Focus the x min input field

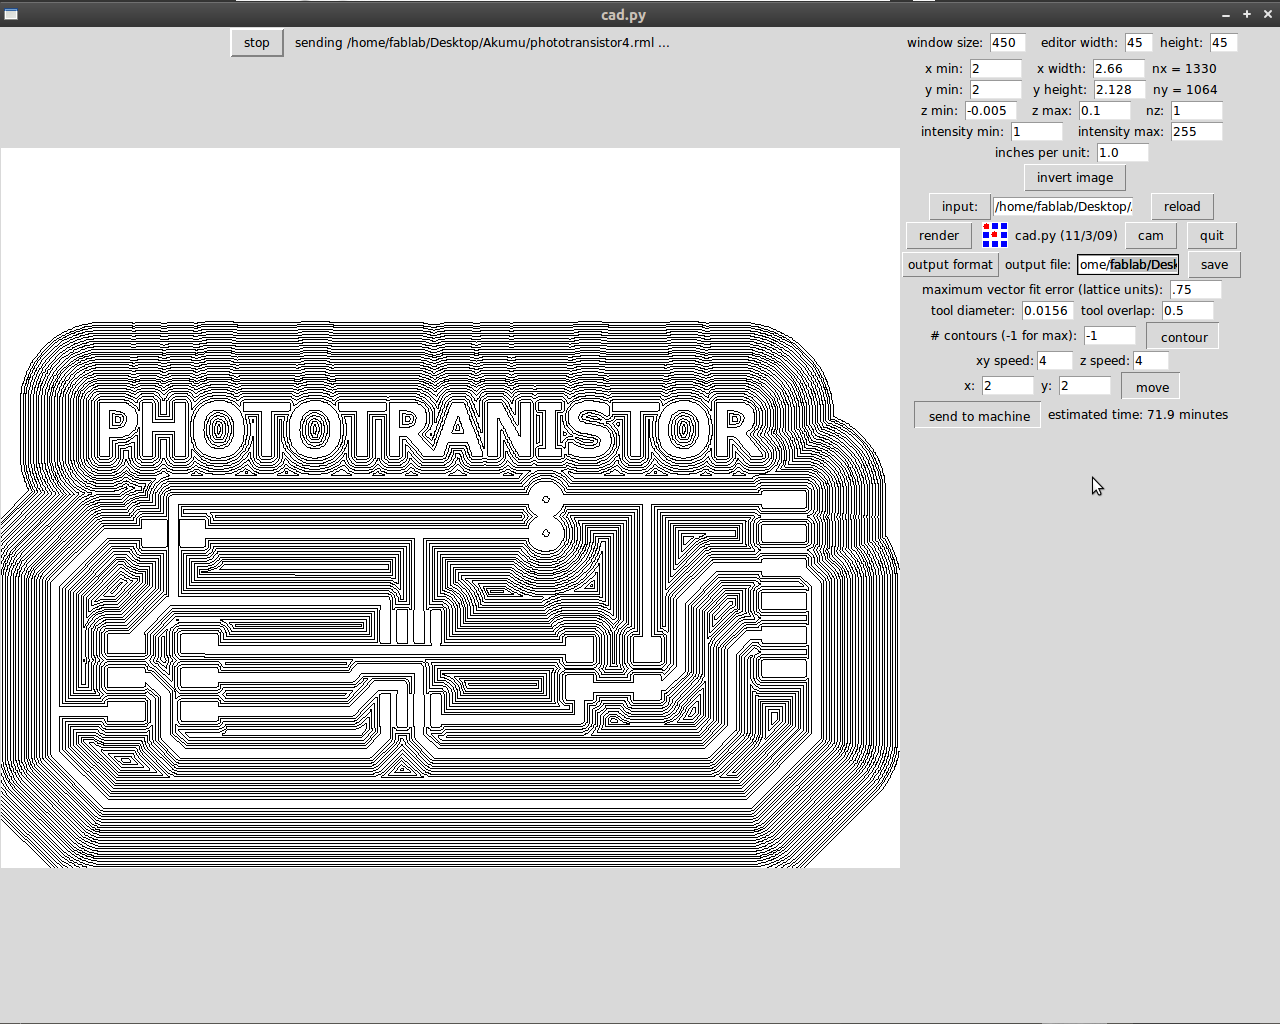click(x=996, y=69)
